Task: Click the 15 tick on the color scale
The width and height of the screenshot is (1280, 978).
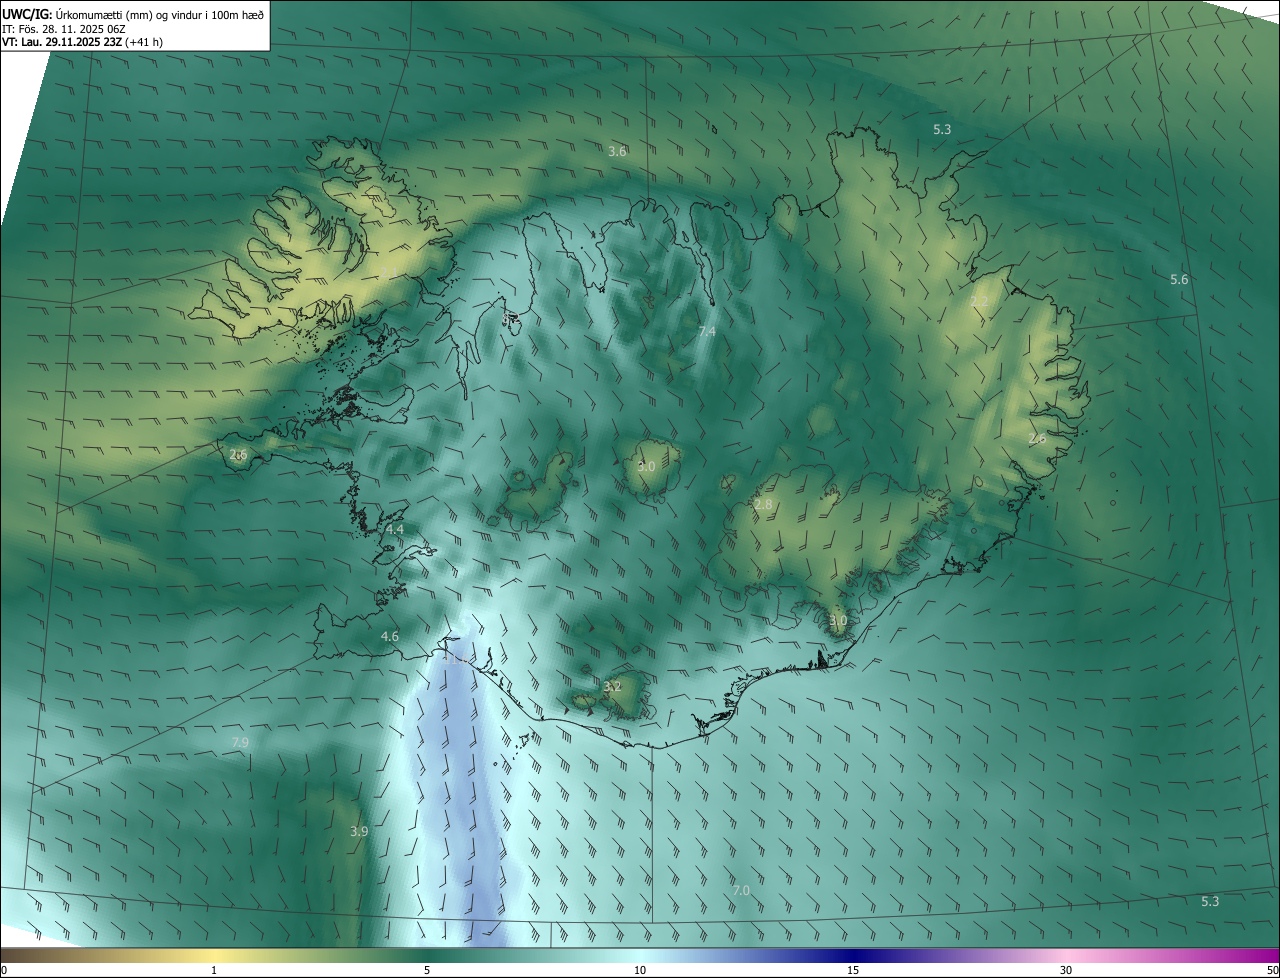Action: coord(853,970)
